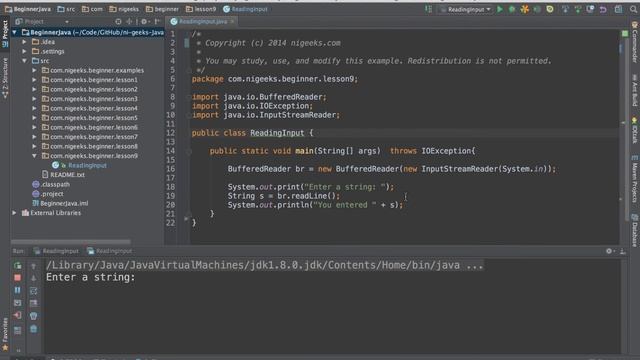Click ReadingInput in the navigation breadcrumb
Screen dimensions: 640x360
tap(245, 9)
